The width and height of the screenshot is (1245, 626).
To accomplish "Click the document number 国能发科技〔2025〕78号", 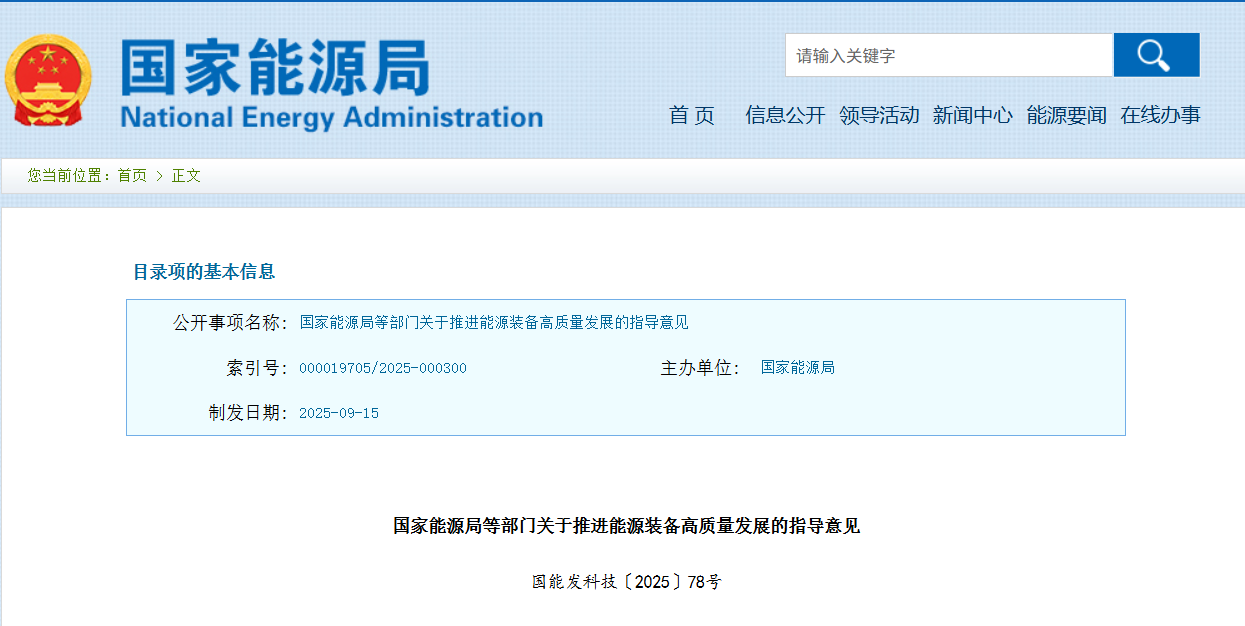I will [x=626, y=582].
